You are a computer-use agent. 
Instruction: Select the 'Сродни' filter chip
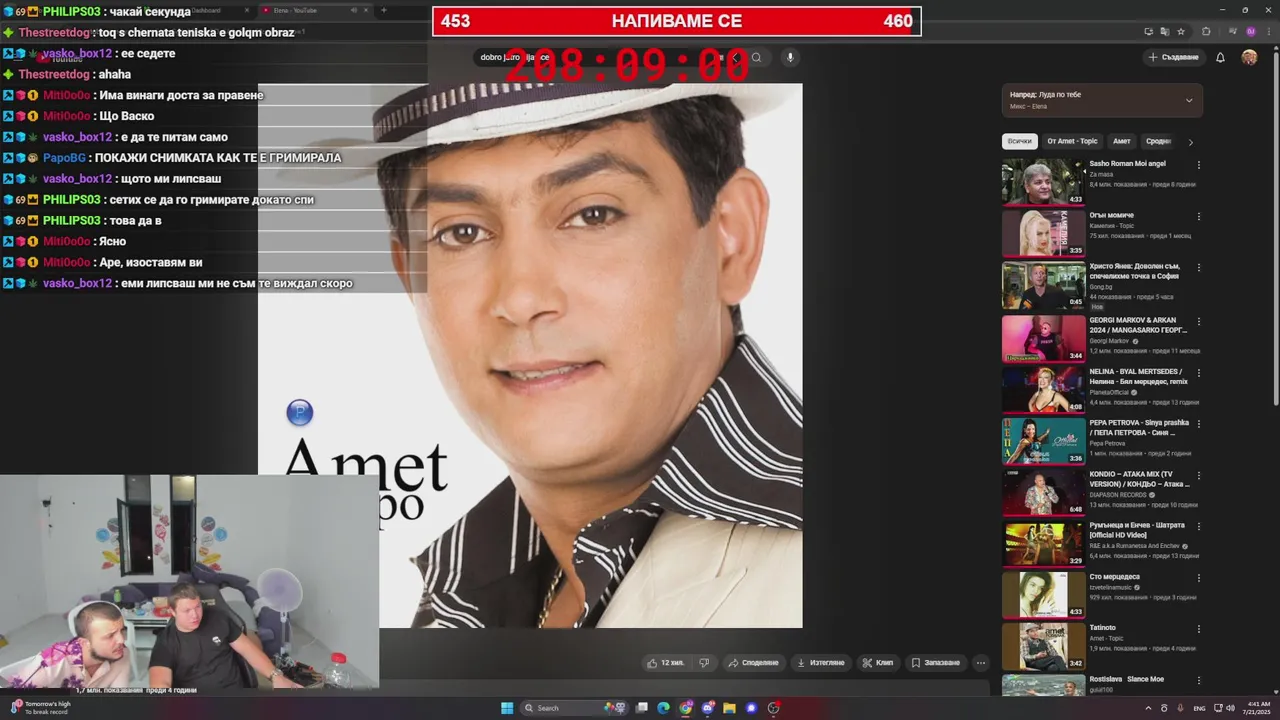tap(1158, 141)
